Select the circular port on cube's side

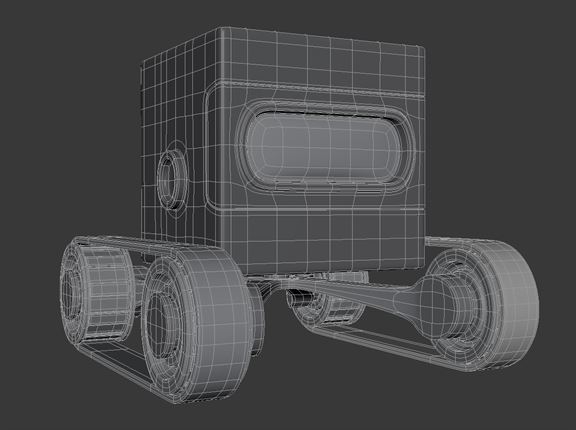[172, 180]
